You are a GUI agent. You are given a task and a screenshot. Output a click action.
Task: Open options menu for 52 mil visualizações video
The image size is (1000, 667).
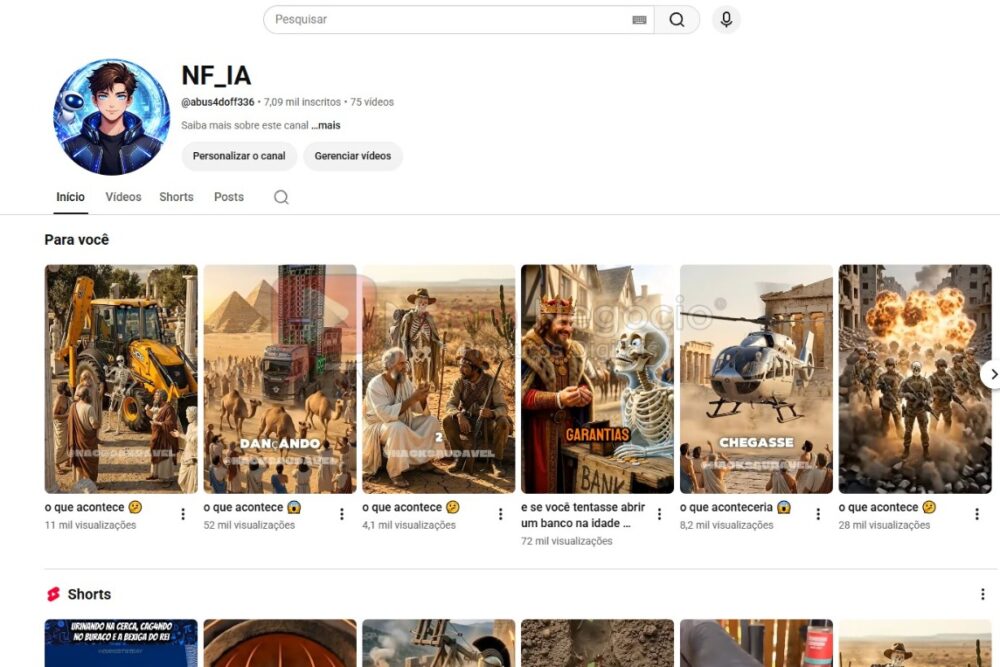point(342,514)
